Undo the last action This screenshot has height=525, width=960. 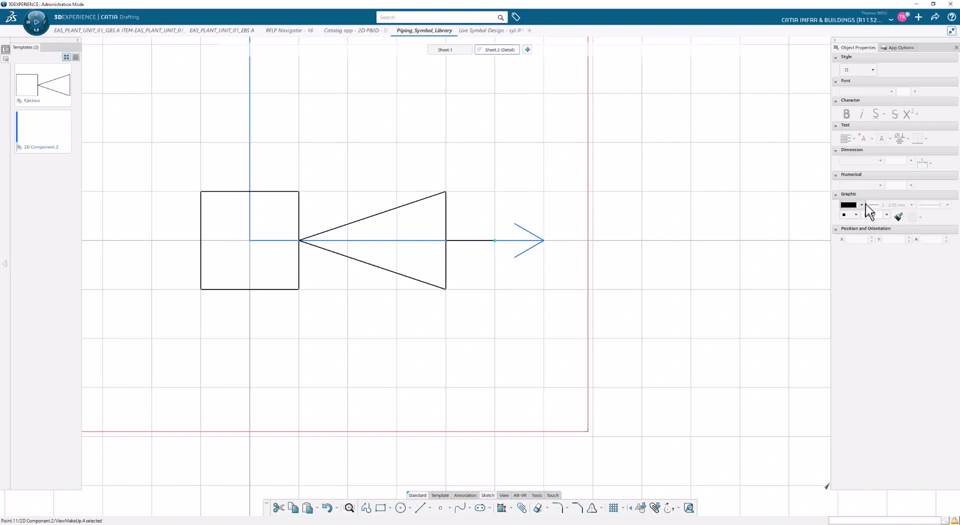(x=326, y=508)
